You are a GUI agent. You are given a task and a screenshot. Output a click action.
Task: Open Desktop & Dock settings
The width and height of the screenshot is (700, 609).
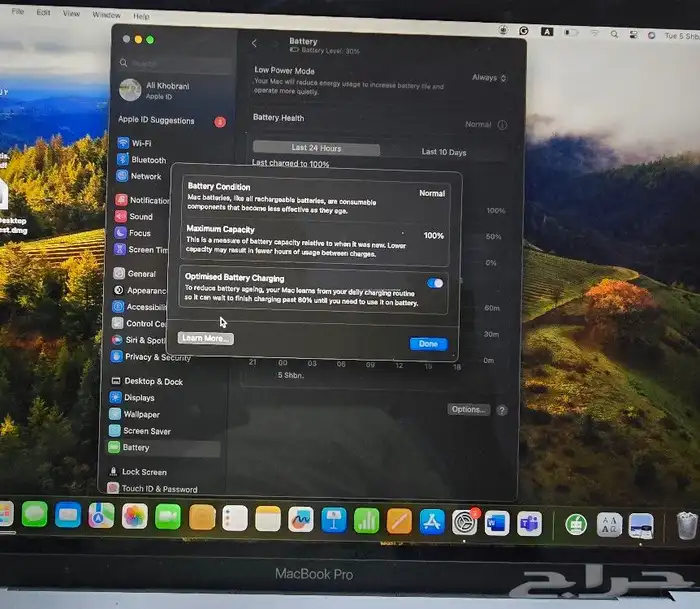click(x=147, y=381)
